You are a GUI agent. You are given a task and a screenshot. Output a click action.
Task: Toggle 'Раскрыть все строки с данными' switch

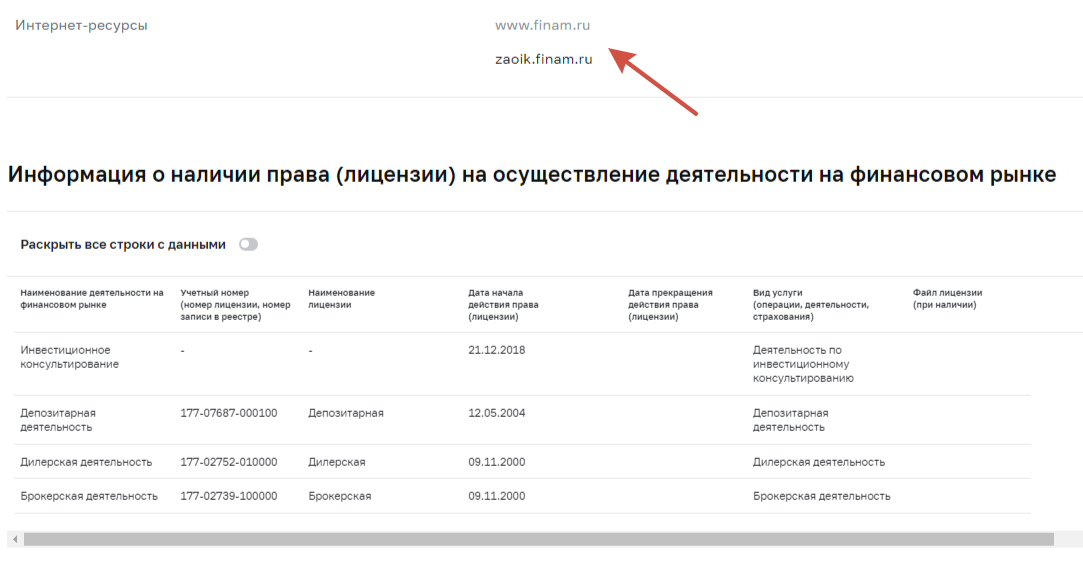pos(248,244)
